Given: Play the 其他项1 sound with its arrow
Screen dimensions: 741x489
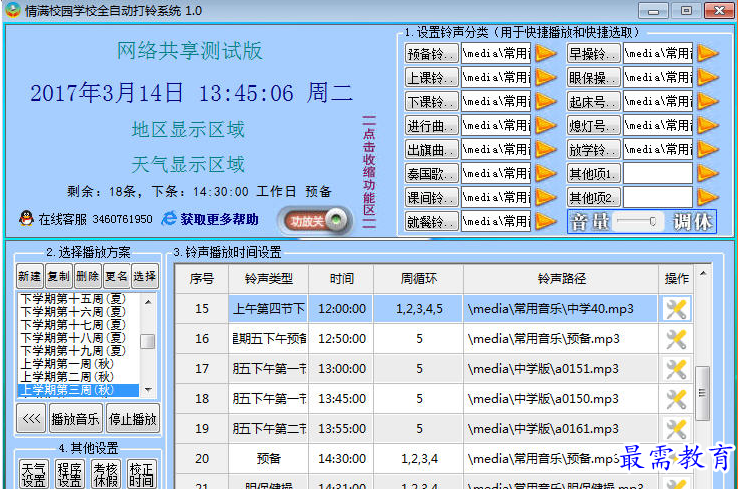Looking at the screenshot, I should (x=707, y=173).
